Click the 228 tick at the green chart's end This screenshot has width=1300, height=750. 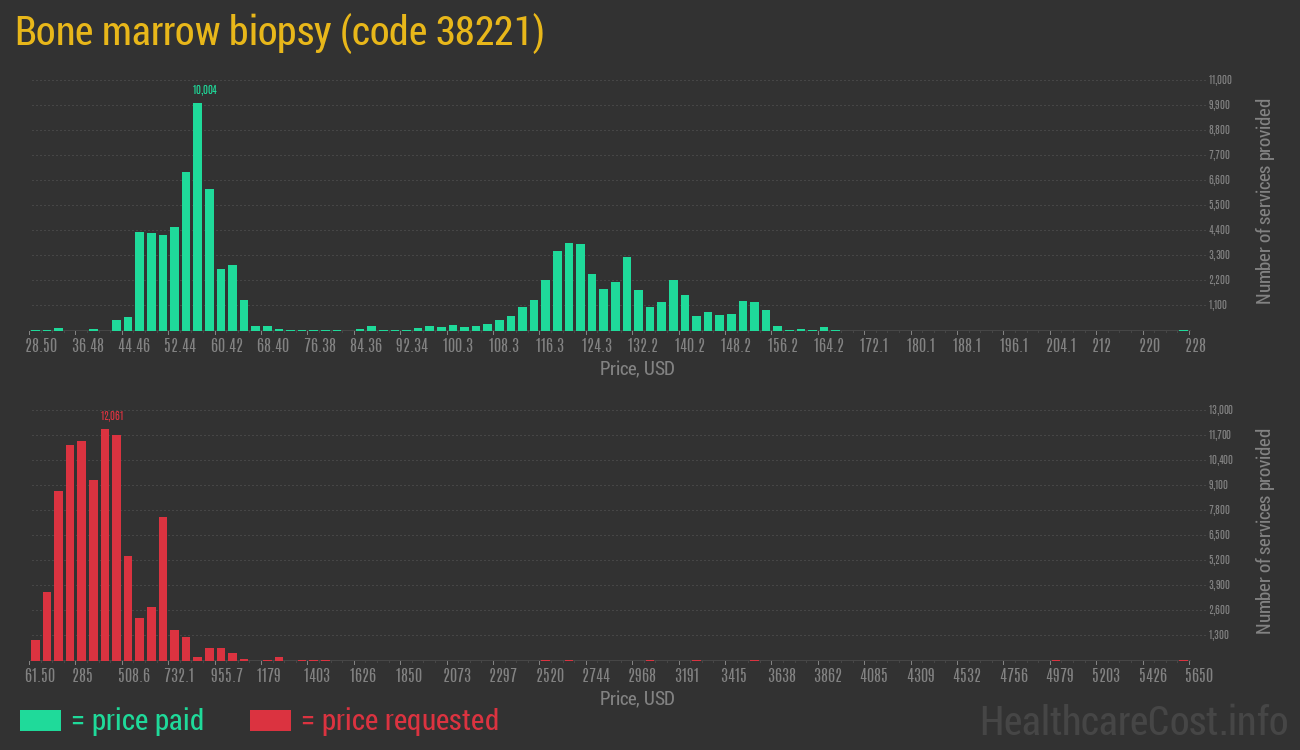coord(1194,346)
